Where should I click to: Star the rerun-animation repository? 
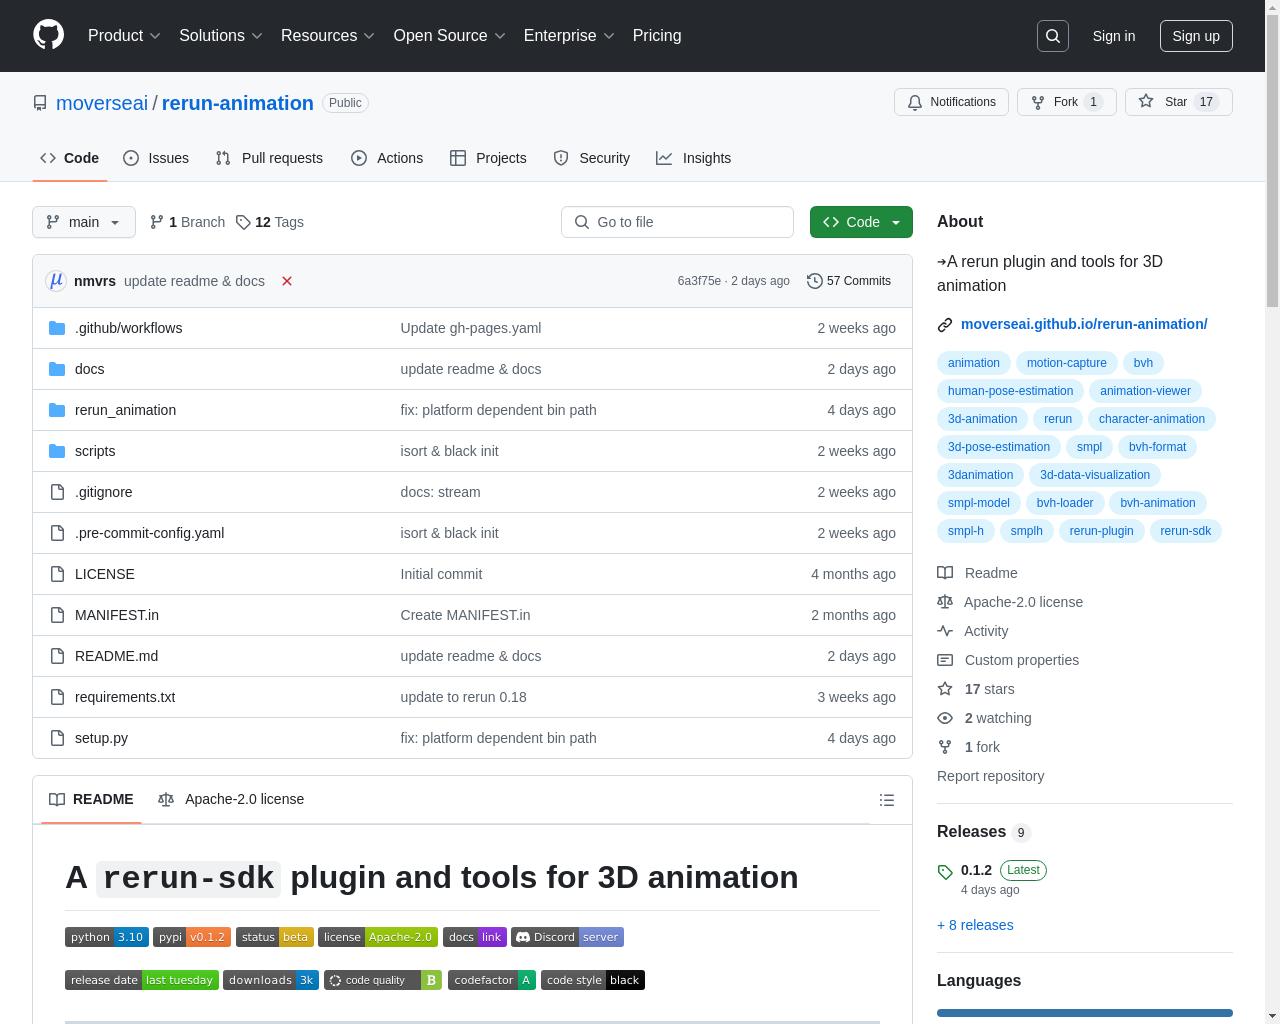coord(1178,102)
